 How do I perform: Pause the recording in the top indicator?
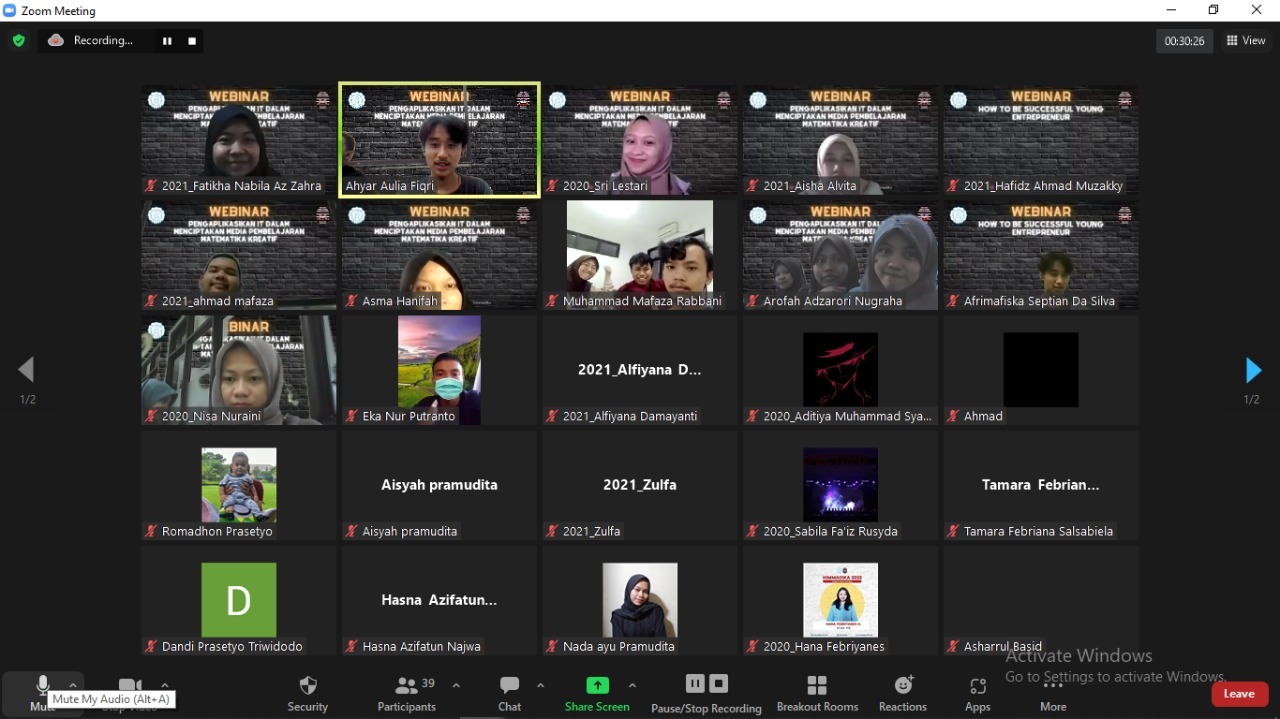coord(167,41)
